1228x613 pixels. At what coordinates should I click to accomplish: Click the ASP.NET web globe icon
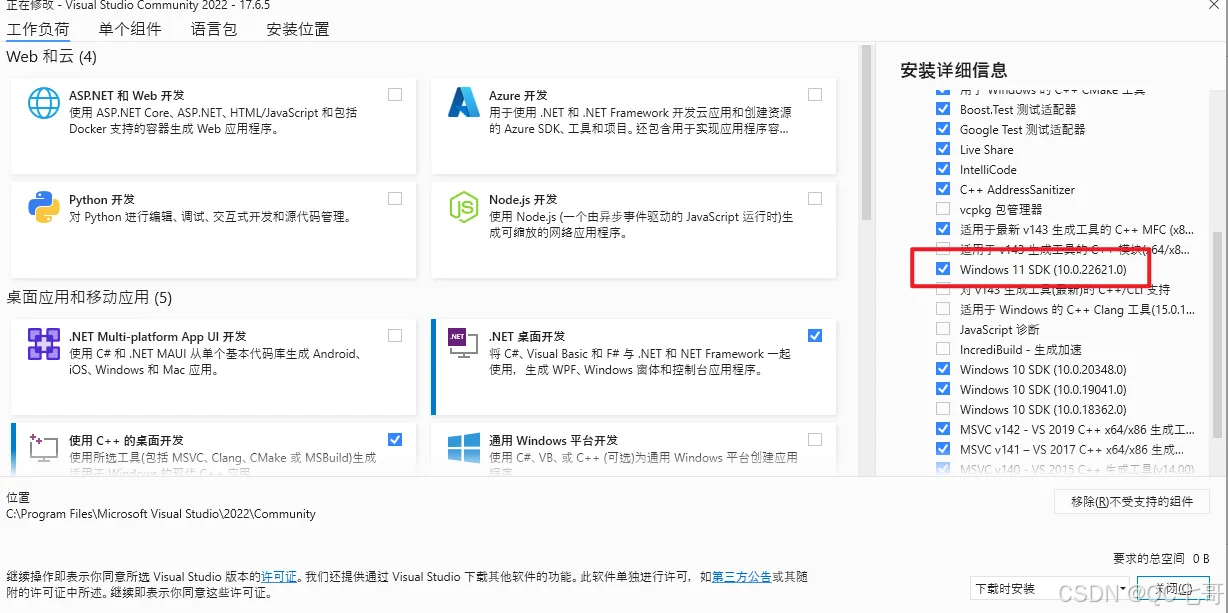[x=44, y=103]
